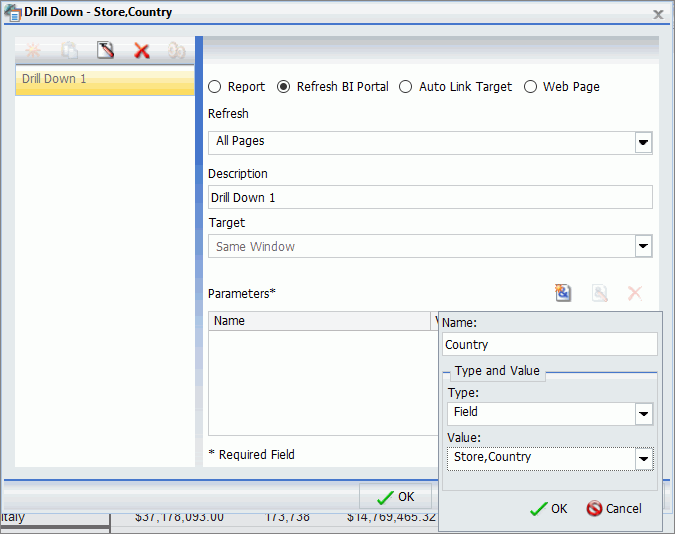Click the Description text field
Screen dimensions: 675x534
coord(430,197)
